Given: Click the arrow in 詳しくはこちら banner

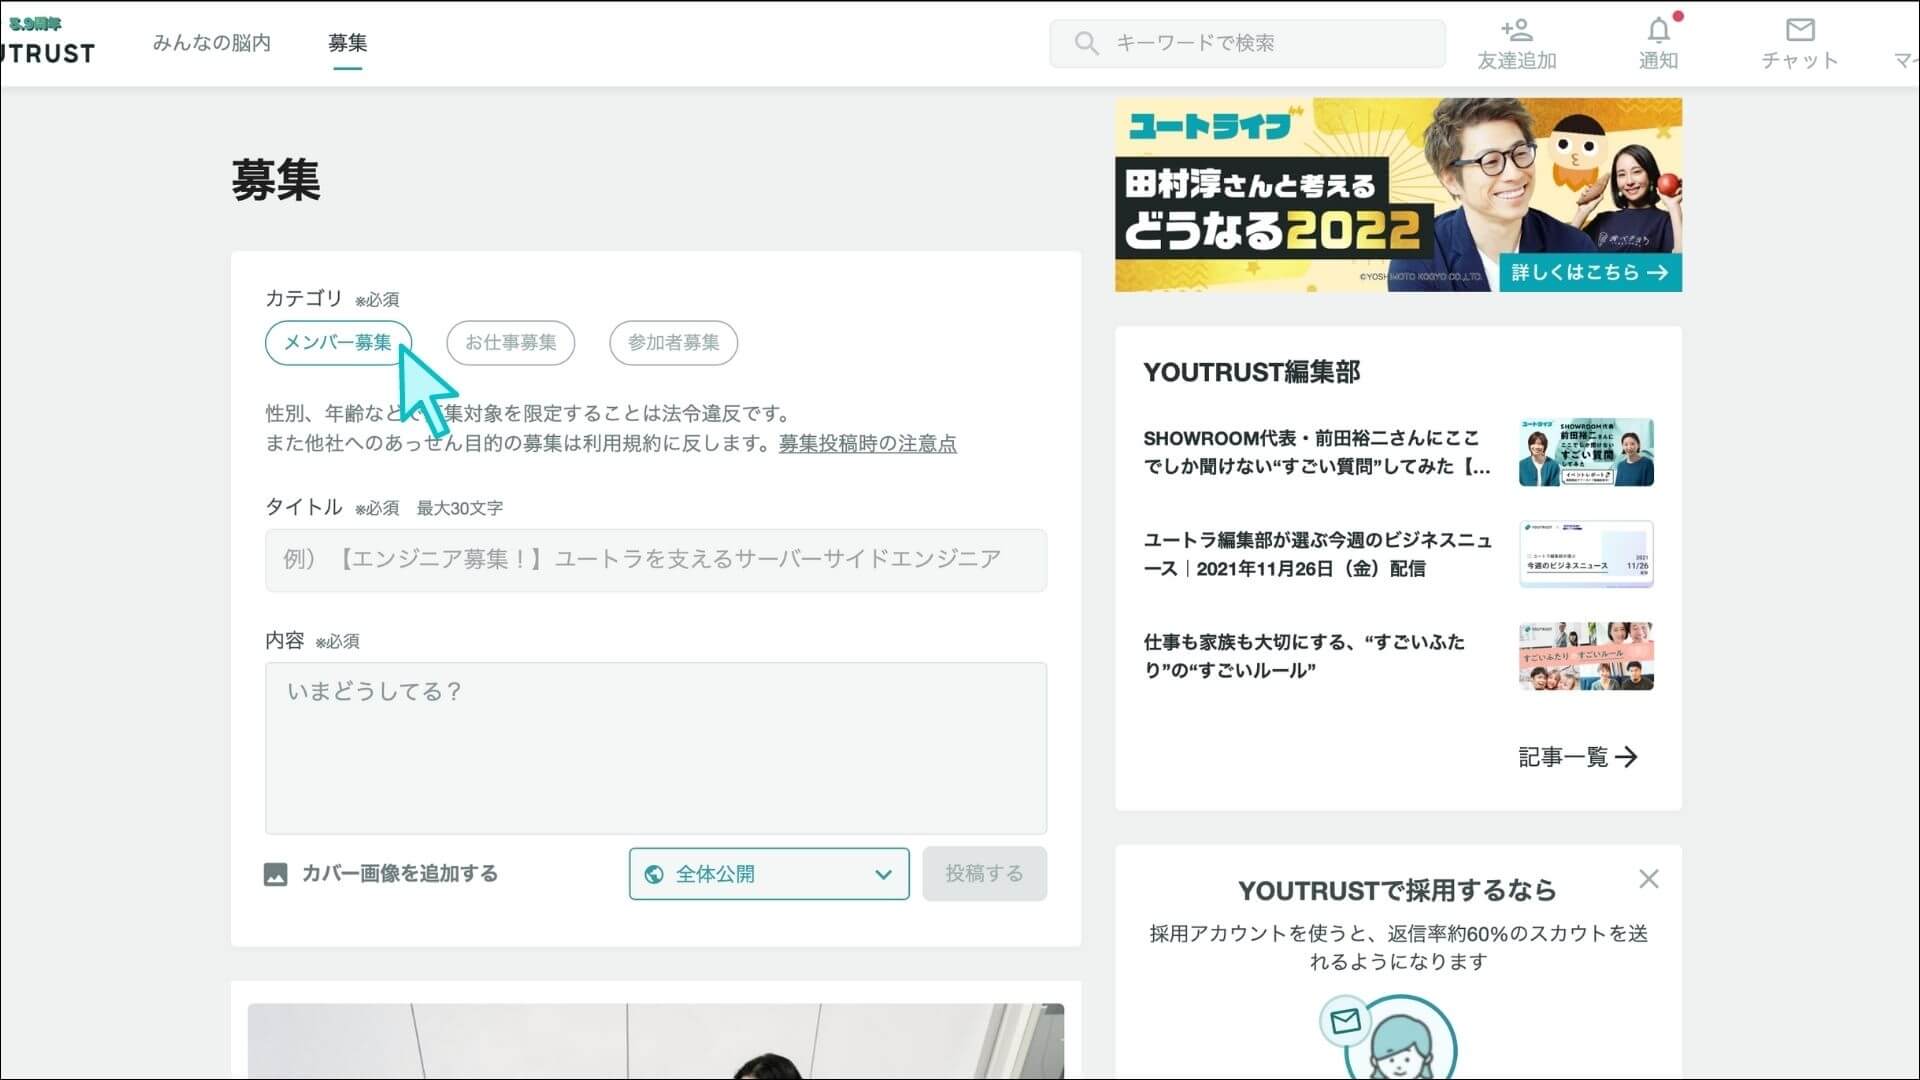Looking at the screenshot, I should pos(1659,271).
